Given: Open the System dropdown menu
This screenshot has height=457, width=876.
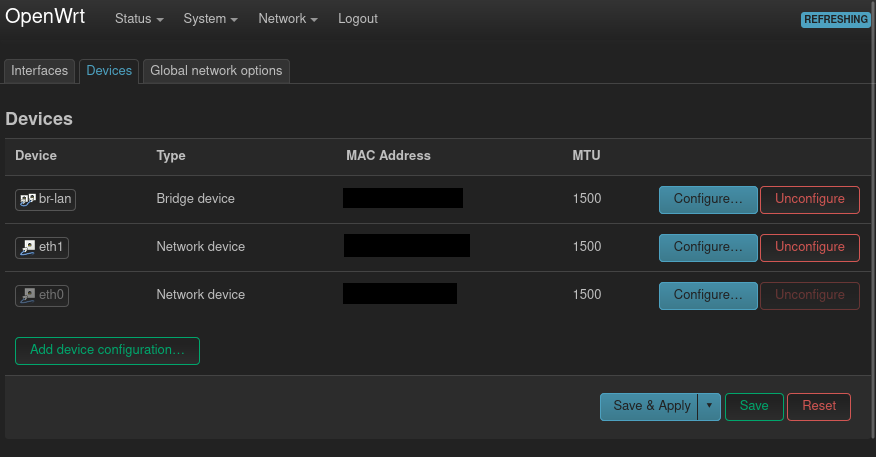Looking at the screenshot, I should click(x=211, y=18).
